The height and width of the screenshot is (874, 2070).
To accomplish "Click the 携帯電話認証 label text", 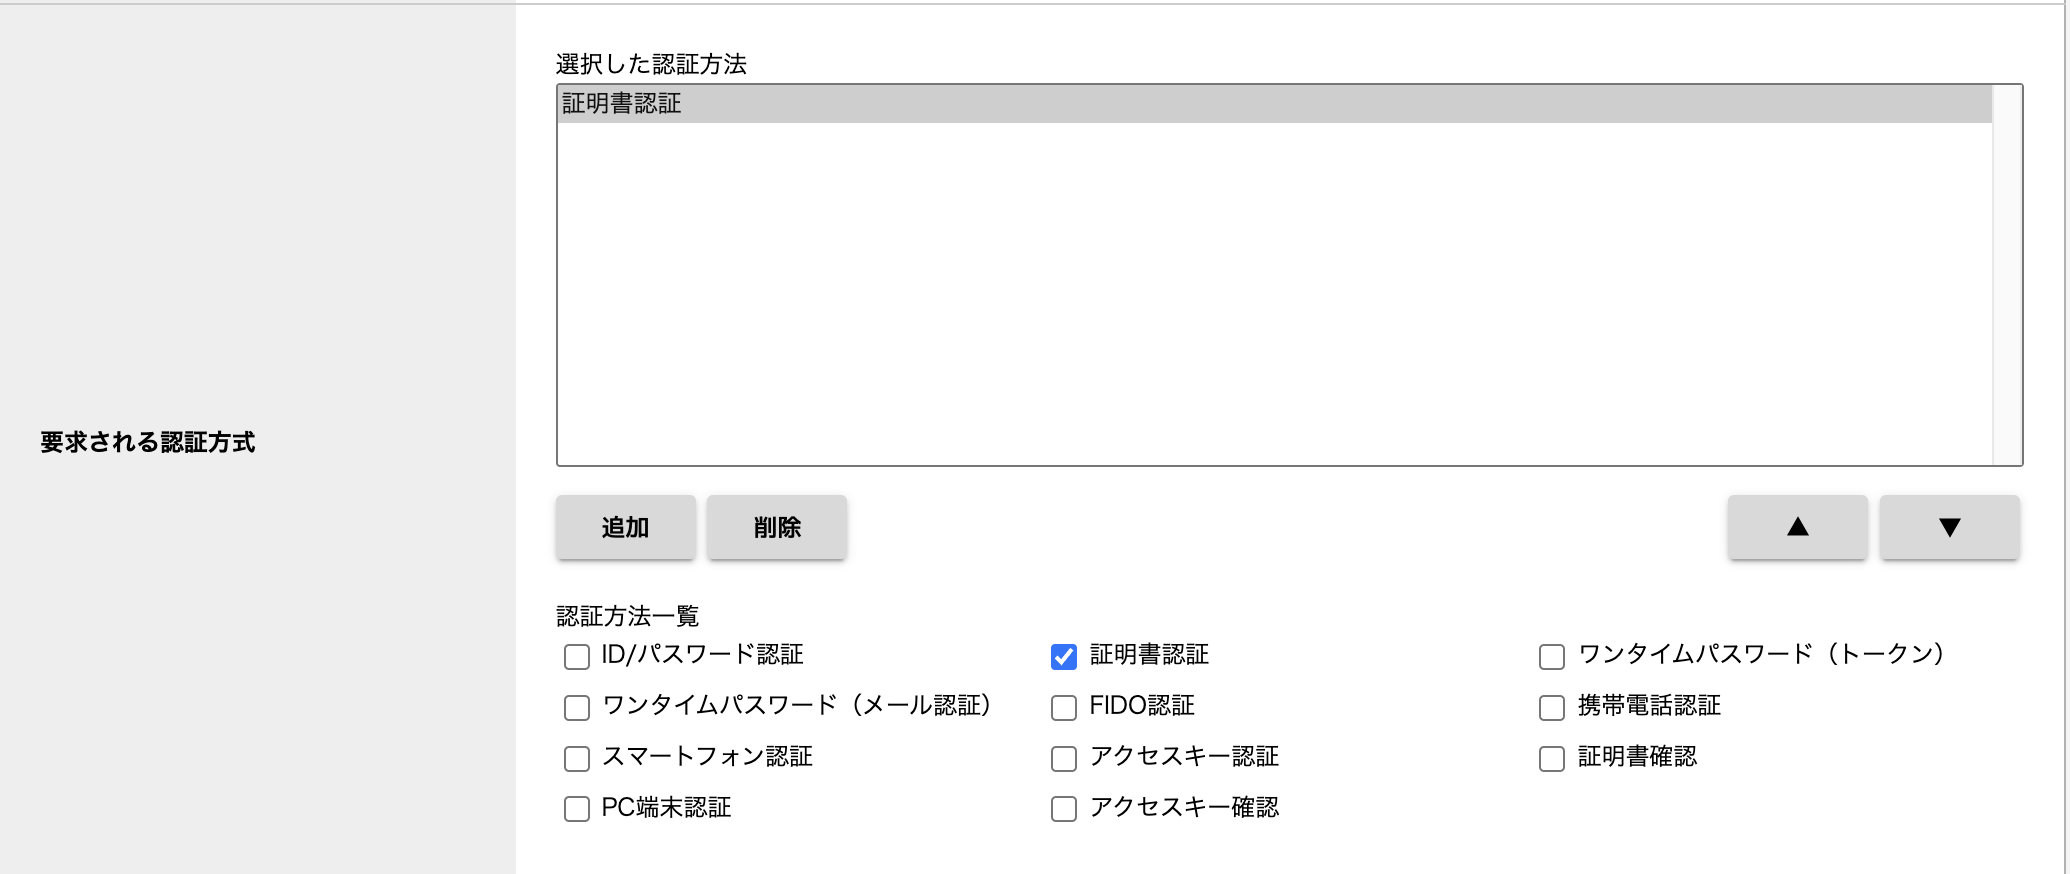I will pyautogui.click(x=1649, y=706).
